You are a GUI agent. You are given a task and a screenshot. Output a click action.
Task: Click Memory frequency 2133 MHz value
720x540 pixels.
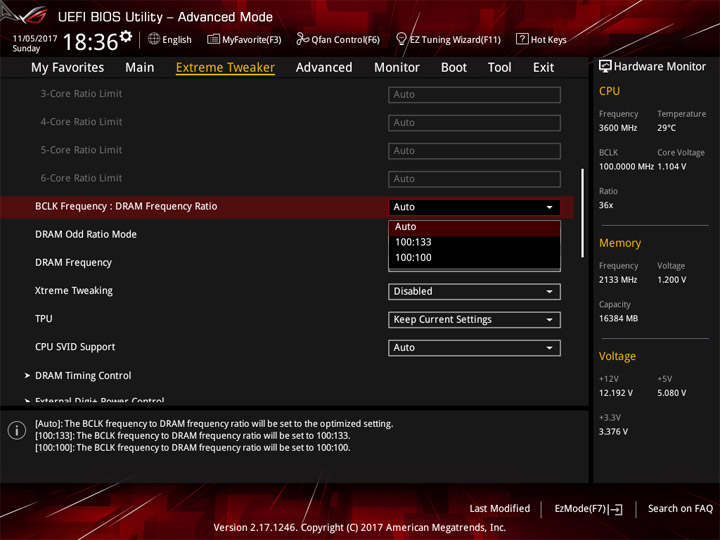click(618, 280)
